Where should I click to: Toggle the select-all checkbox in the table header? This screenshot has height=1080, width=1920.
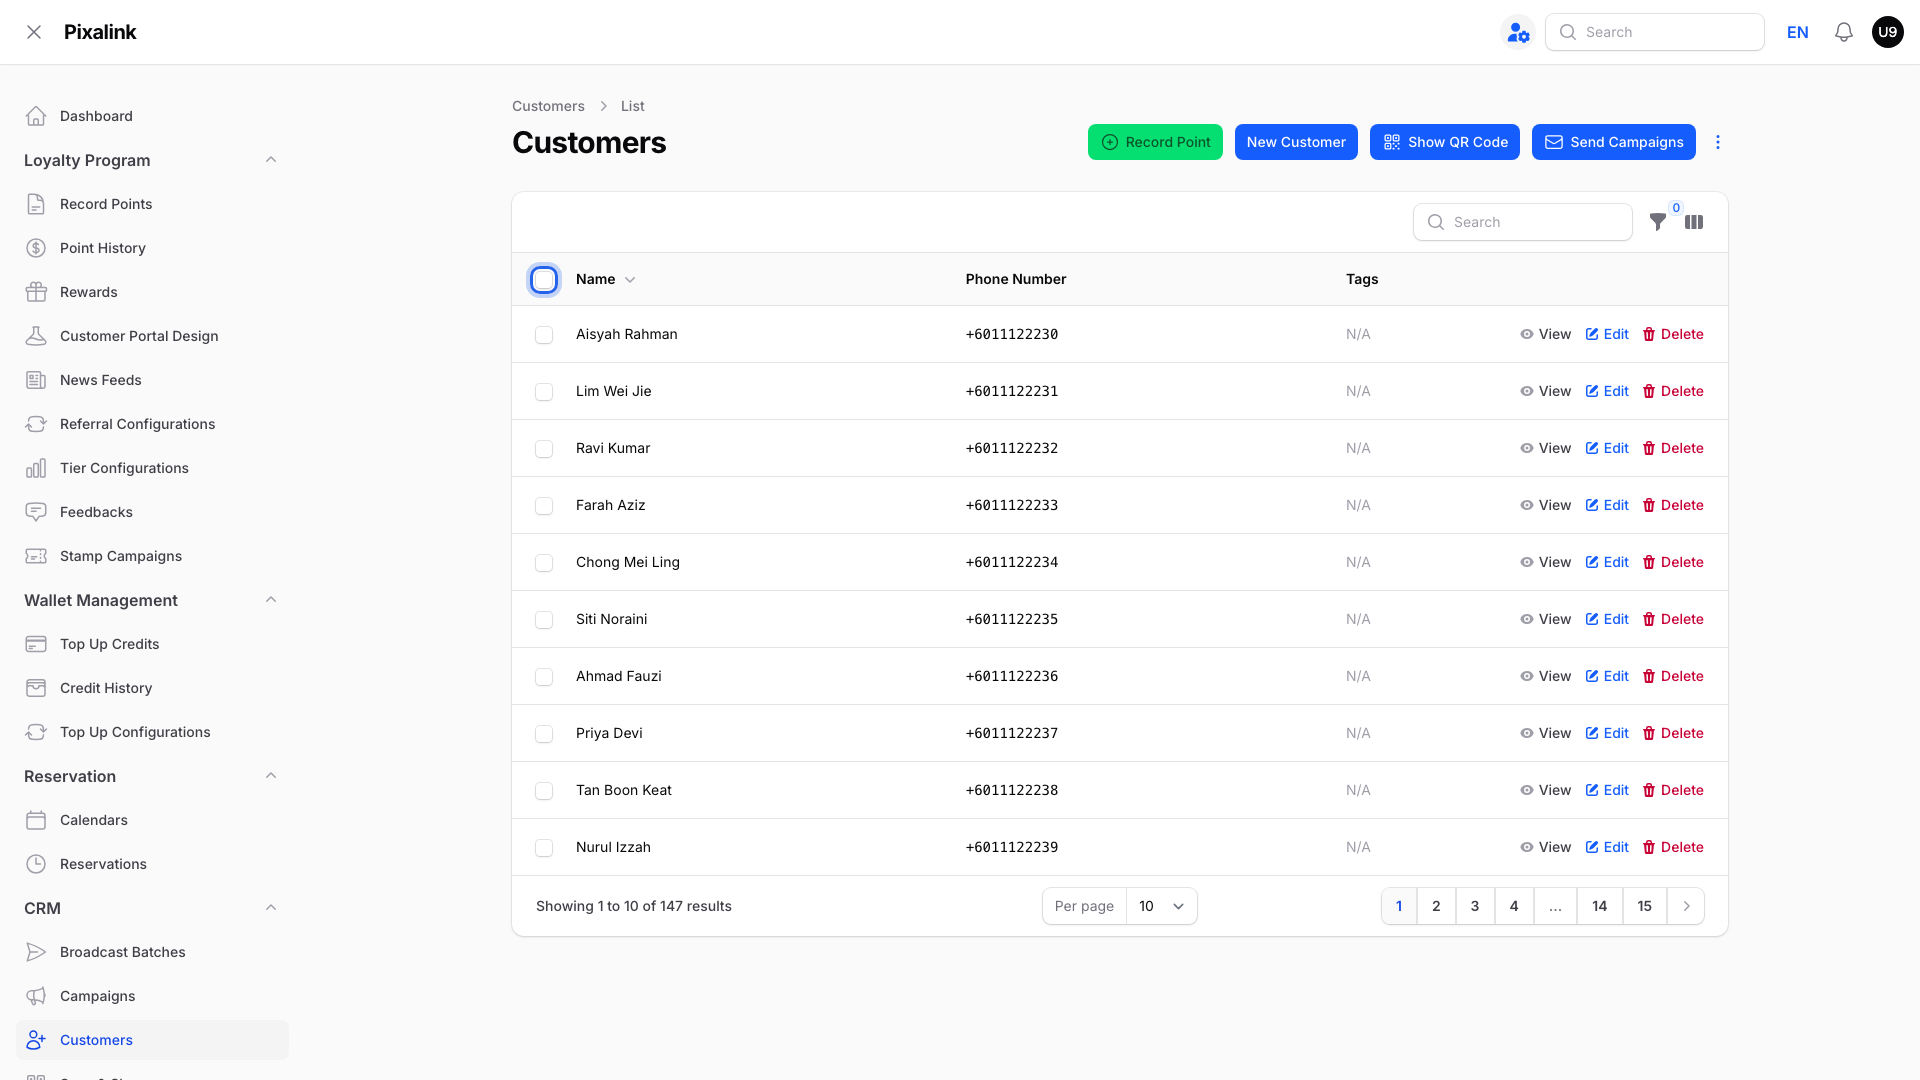tap(544, 280)
